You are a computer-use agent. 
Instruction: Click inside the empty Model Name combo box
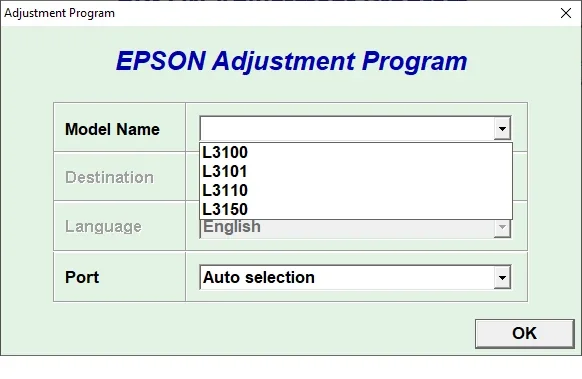tap(347, 129)
